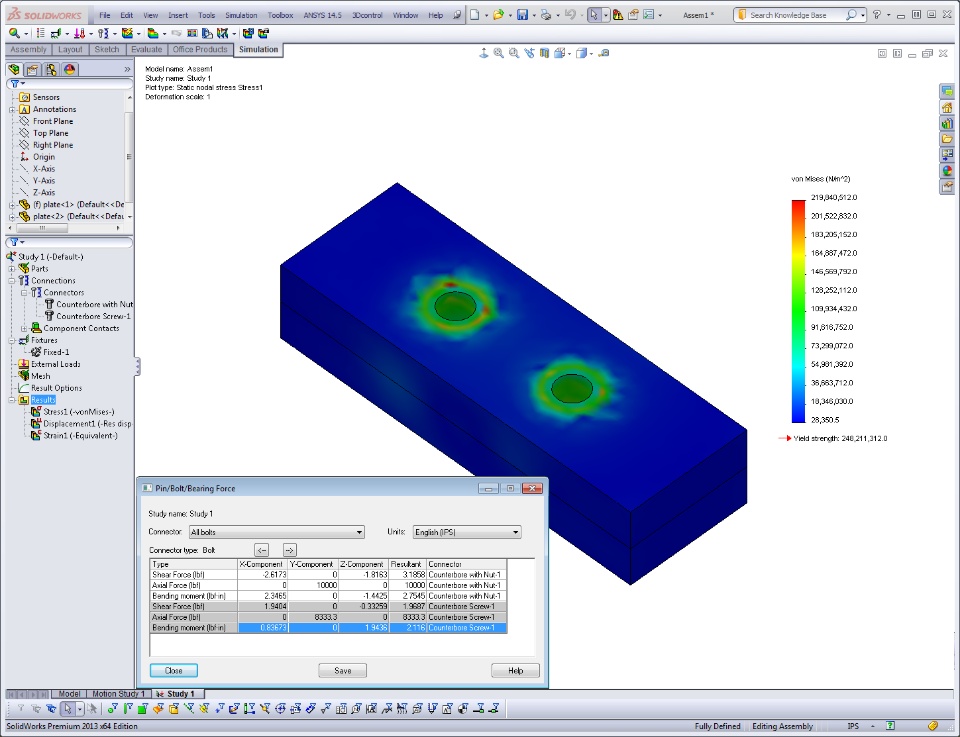960x737 pixels.
Task: Switch to the Sketch tab
Action: pyautogui.click(x=107, y=50)
